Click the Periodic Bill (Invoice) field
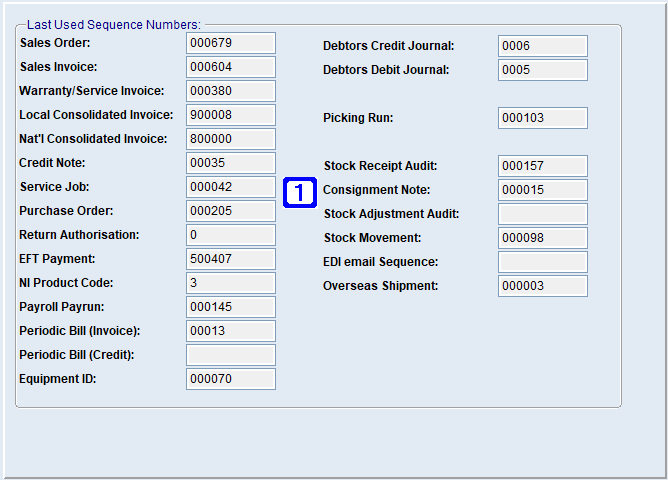The image size is (668, 480). (231, 331)
